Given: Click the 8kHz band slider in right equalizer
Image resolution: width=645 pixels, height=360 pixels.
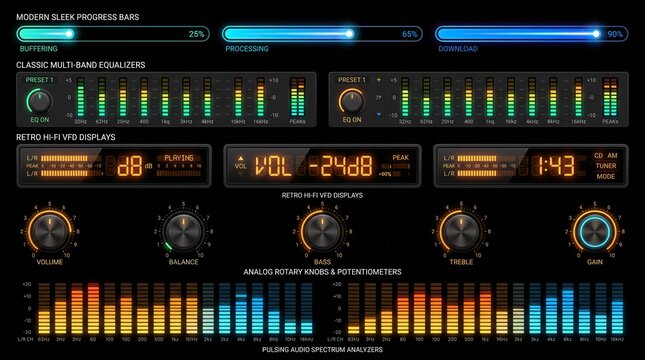Looking at the screenshot, I should tap(553, 97).
